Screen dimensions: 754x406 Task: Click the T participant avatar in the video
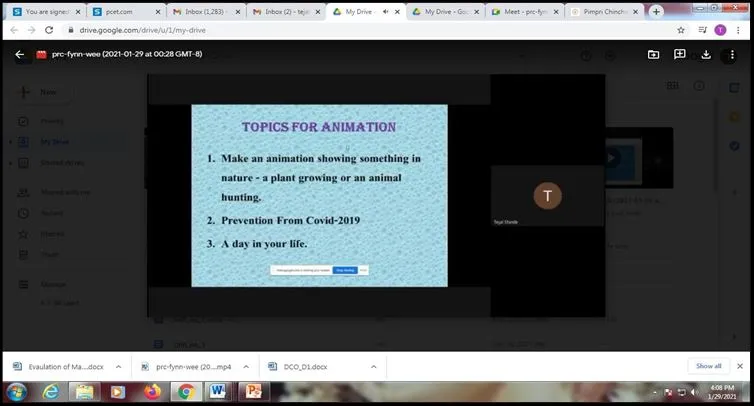[x=547, y=196]
